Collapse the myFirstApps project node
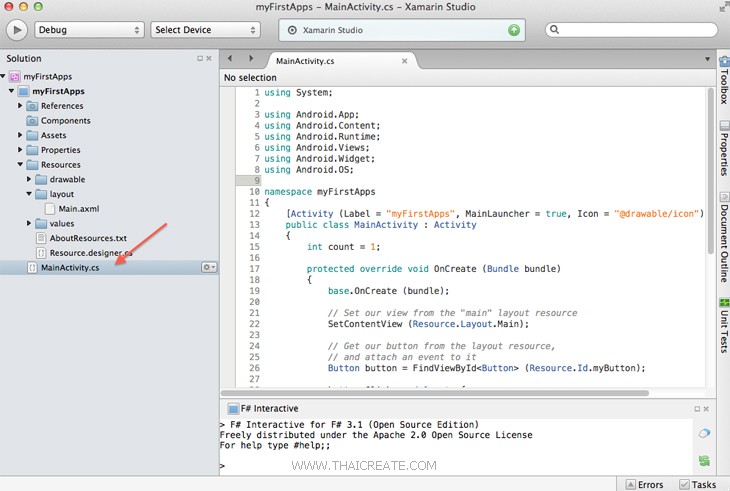730x491 pixels. [x=11, y=91]
